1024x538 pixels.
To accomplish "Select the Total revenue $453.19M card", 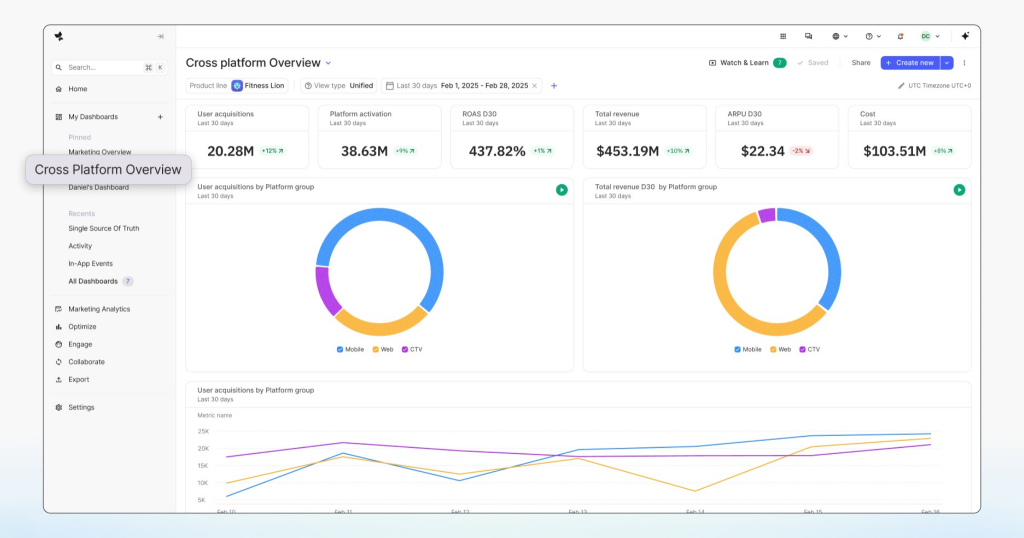I will [x=645, y=137].
